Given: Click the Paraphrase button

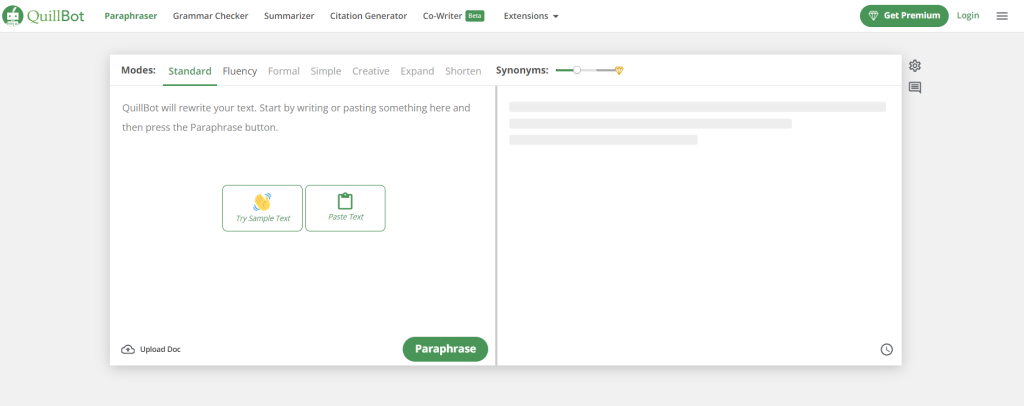Looking at the screenshot, I should [445, 349].
